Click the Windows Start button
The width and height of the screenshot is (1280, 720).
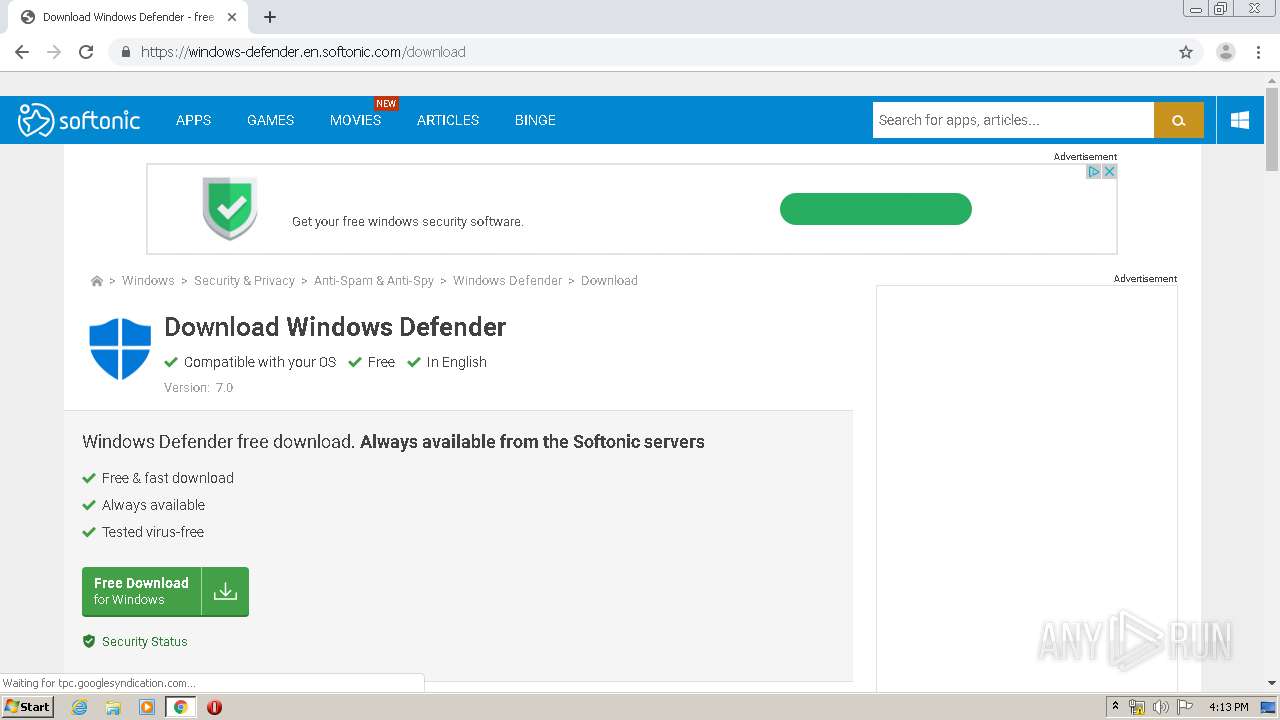pyautogui.click(x=27, y=706)
